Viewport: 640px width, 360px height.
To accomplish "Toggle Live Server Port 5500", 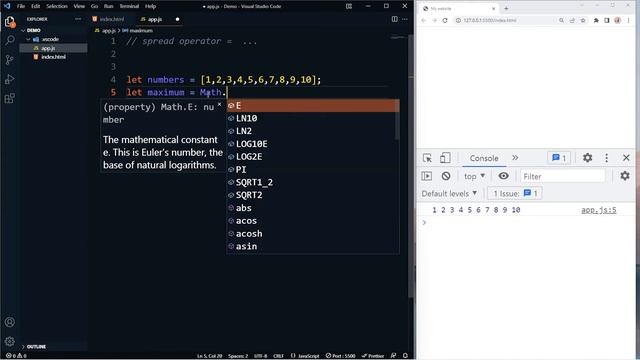I will [340, 356].
